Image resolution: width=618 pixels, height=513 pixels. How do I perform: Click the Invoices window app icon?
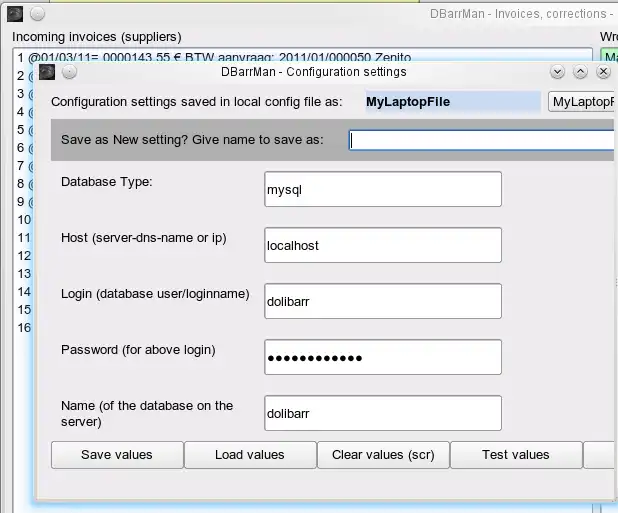click(x=15, y=14)
